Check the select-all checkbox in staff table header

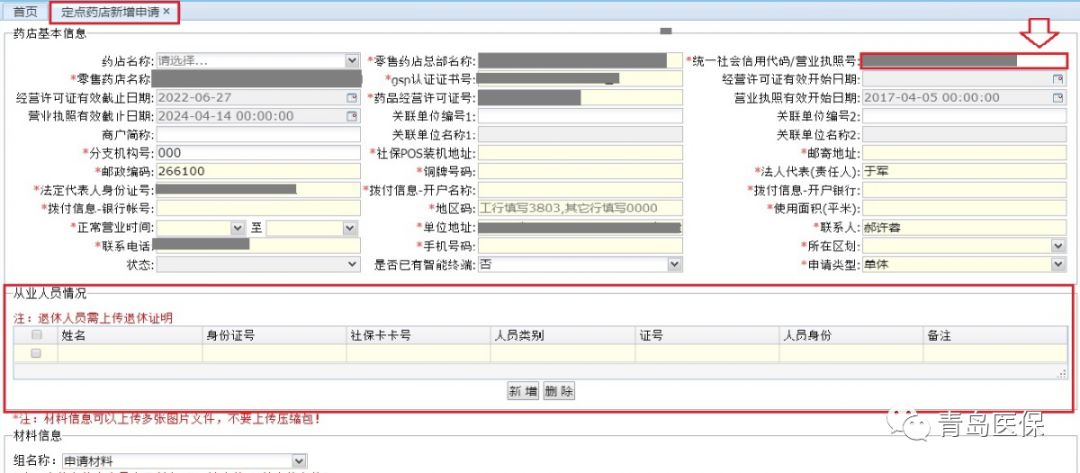(x=37, y=336)
